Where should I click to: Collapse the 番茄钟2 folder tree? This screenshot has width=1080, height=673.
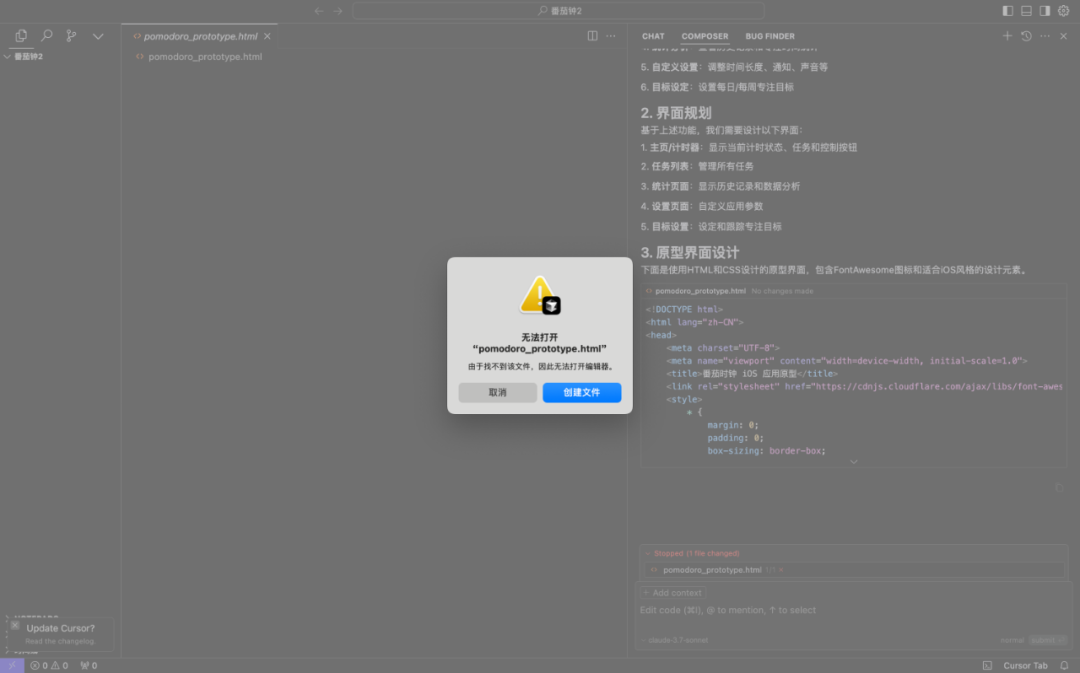[x=8, y=57]
